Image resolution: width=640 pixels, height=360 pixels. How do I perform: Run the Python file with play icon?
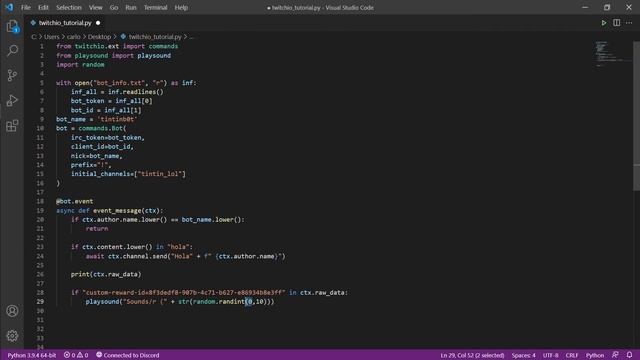604,23
